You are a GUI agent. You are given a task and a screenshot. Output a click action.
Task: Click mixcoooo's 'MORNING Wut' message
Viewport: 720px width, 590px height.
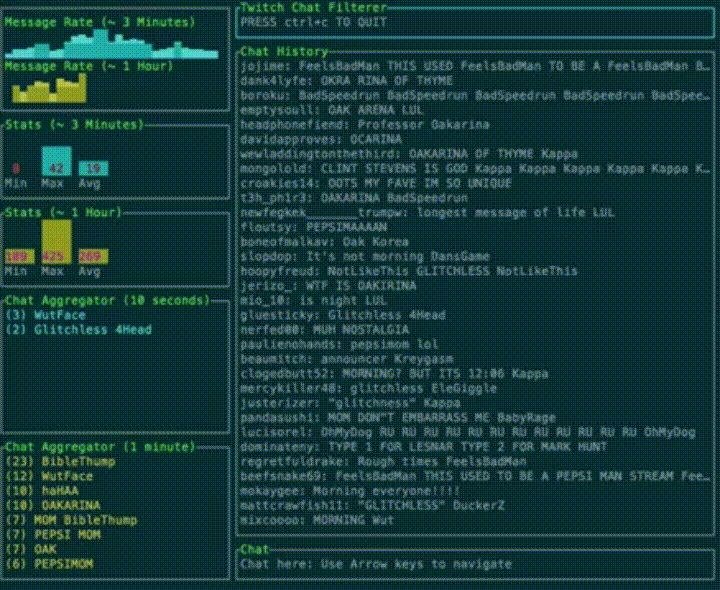pyautogui.click(x=317, y=520)
